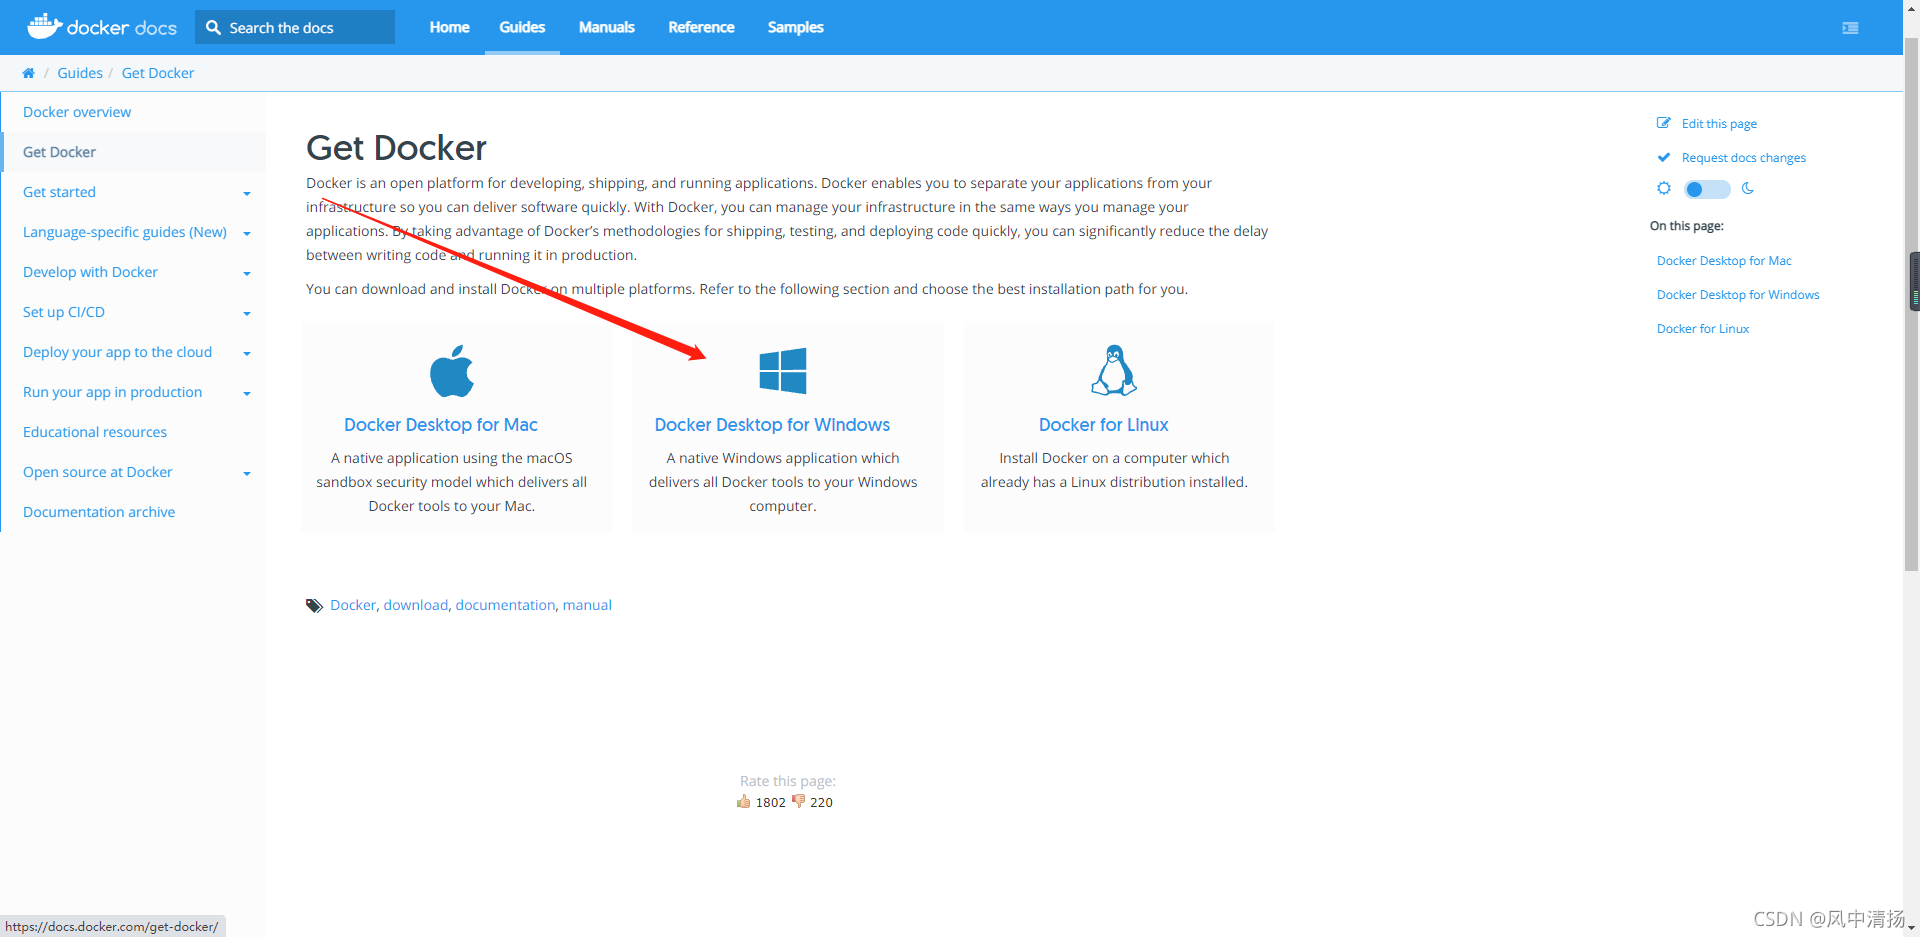Jump to Docker Desktop for Mac in page contents

click(x=1724, y=261)
